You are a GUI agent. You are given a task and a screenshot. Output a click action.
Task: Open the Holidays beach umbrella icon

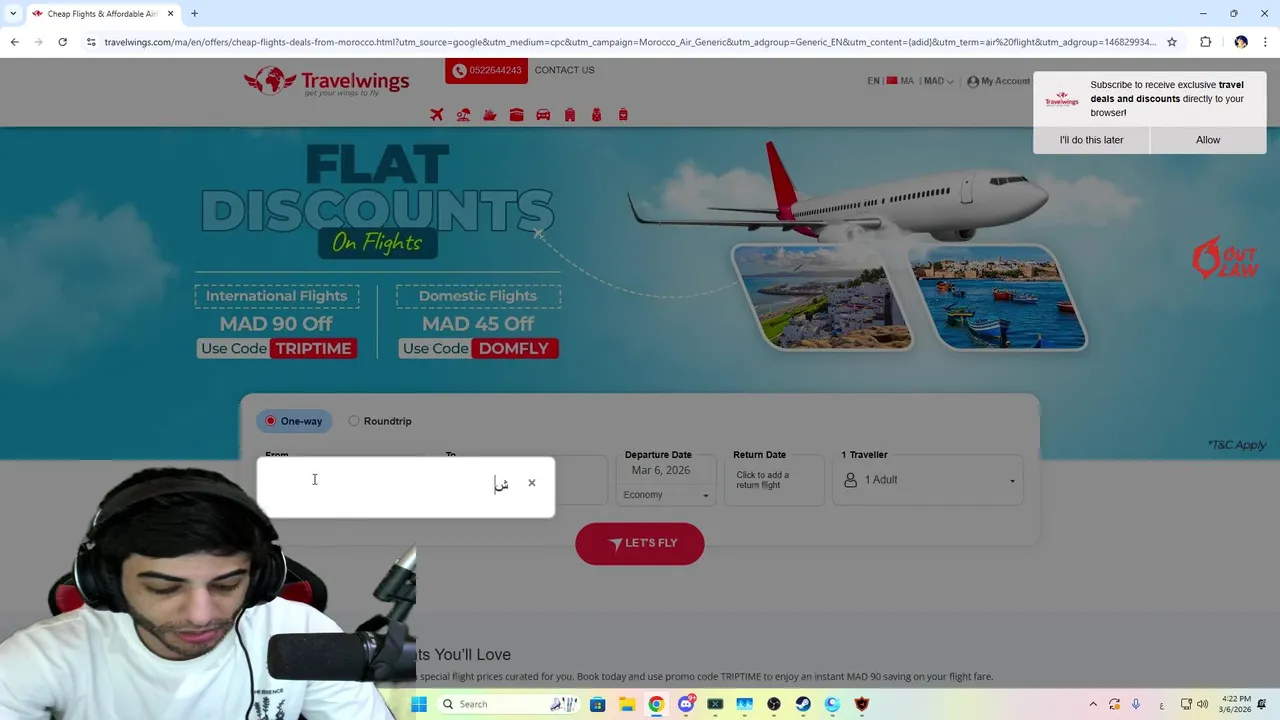coord(463,115)
